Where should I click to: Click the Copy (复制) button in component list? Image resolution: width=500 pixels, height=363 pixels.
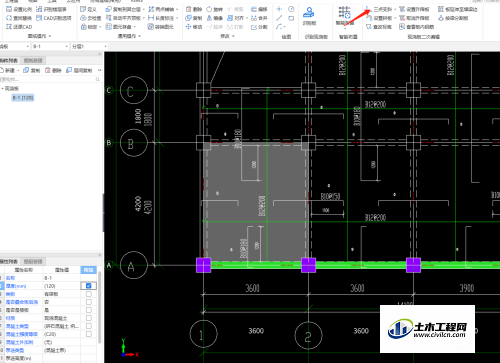point(32,70)
